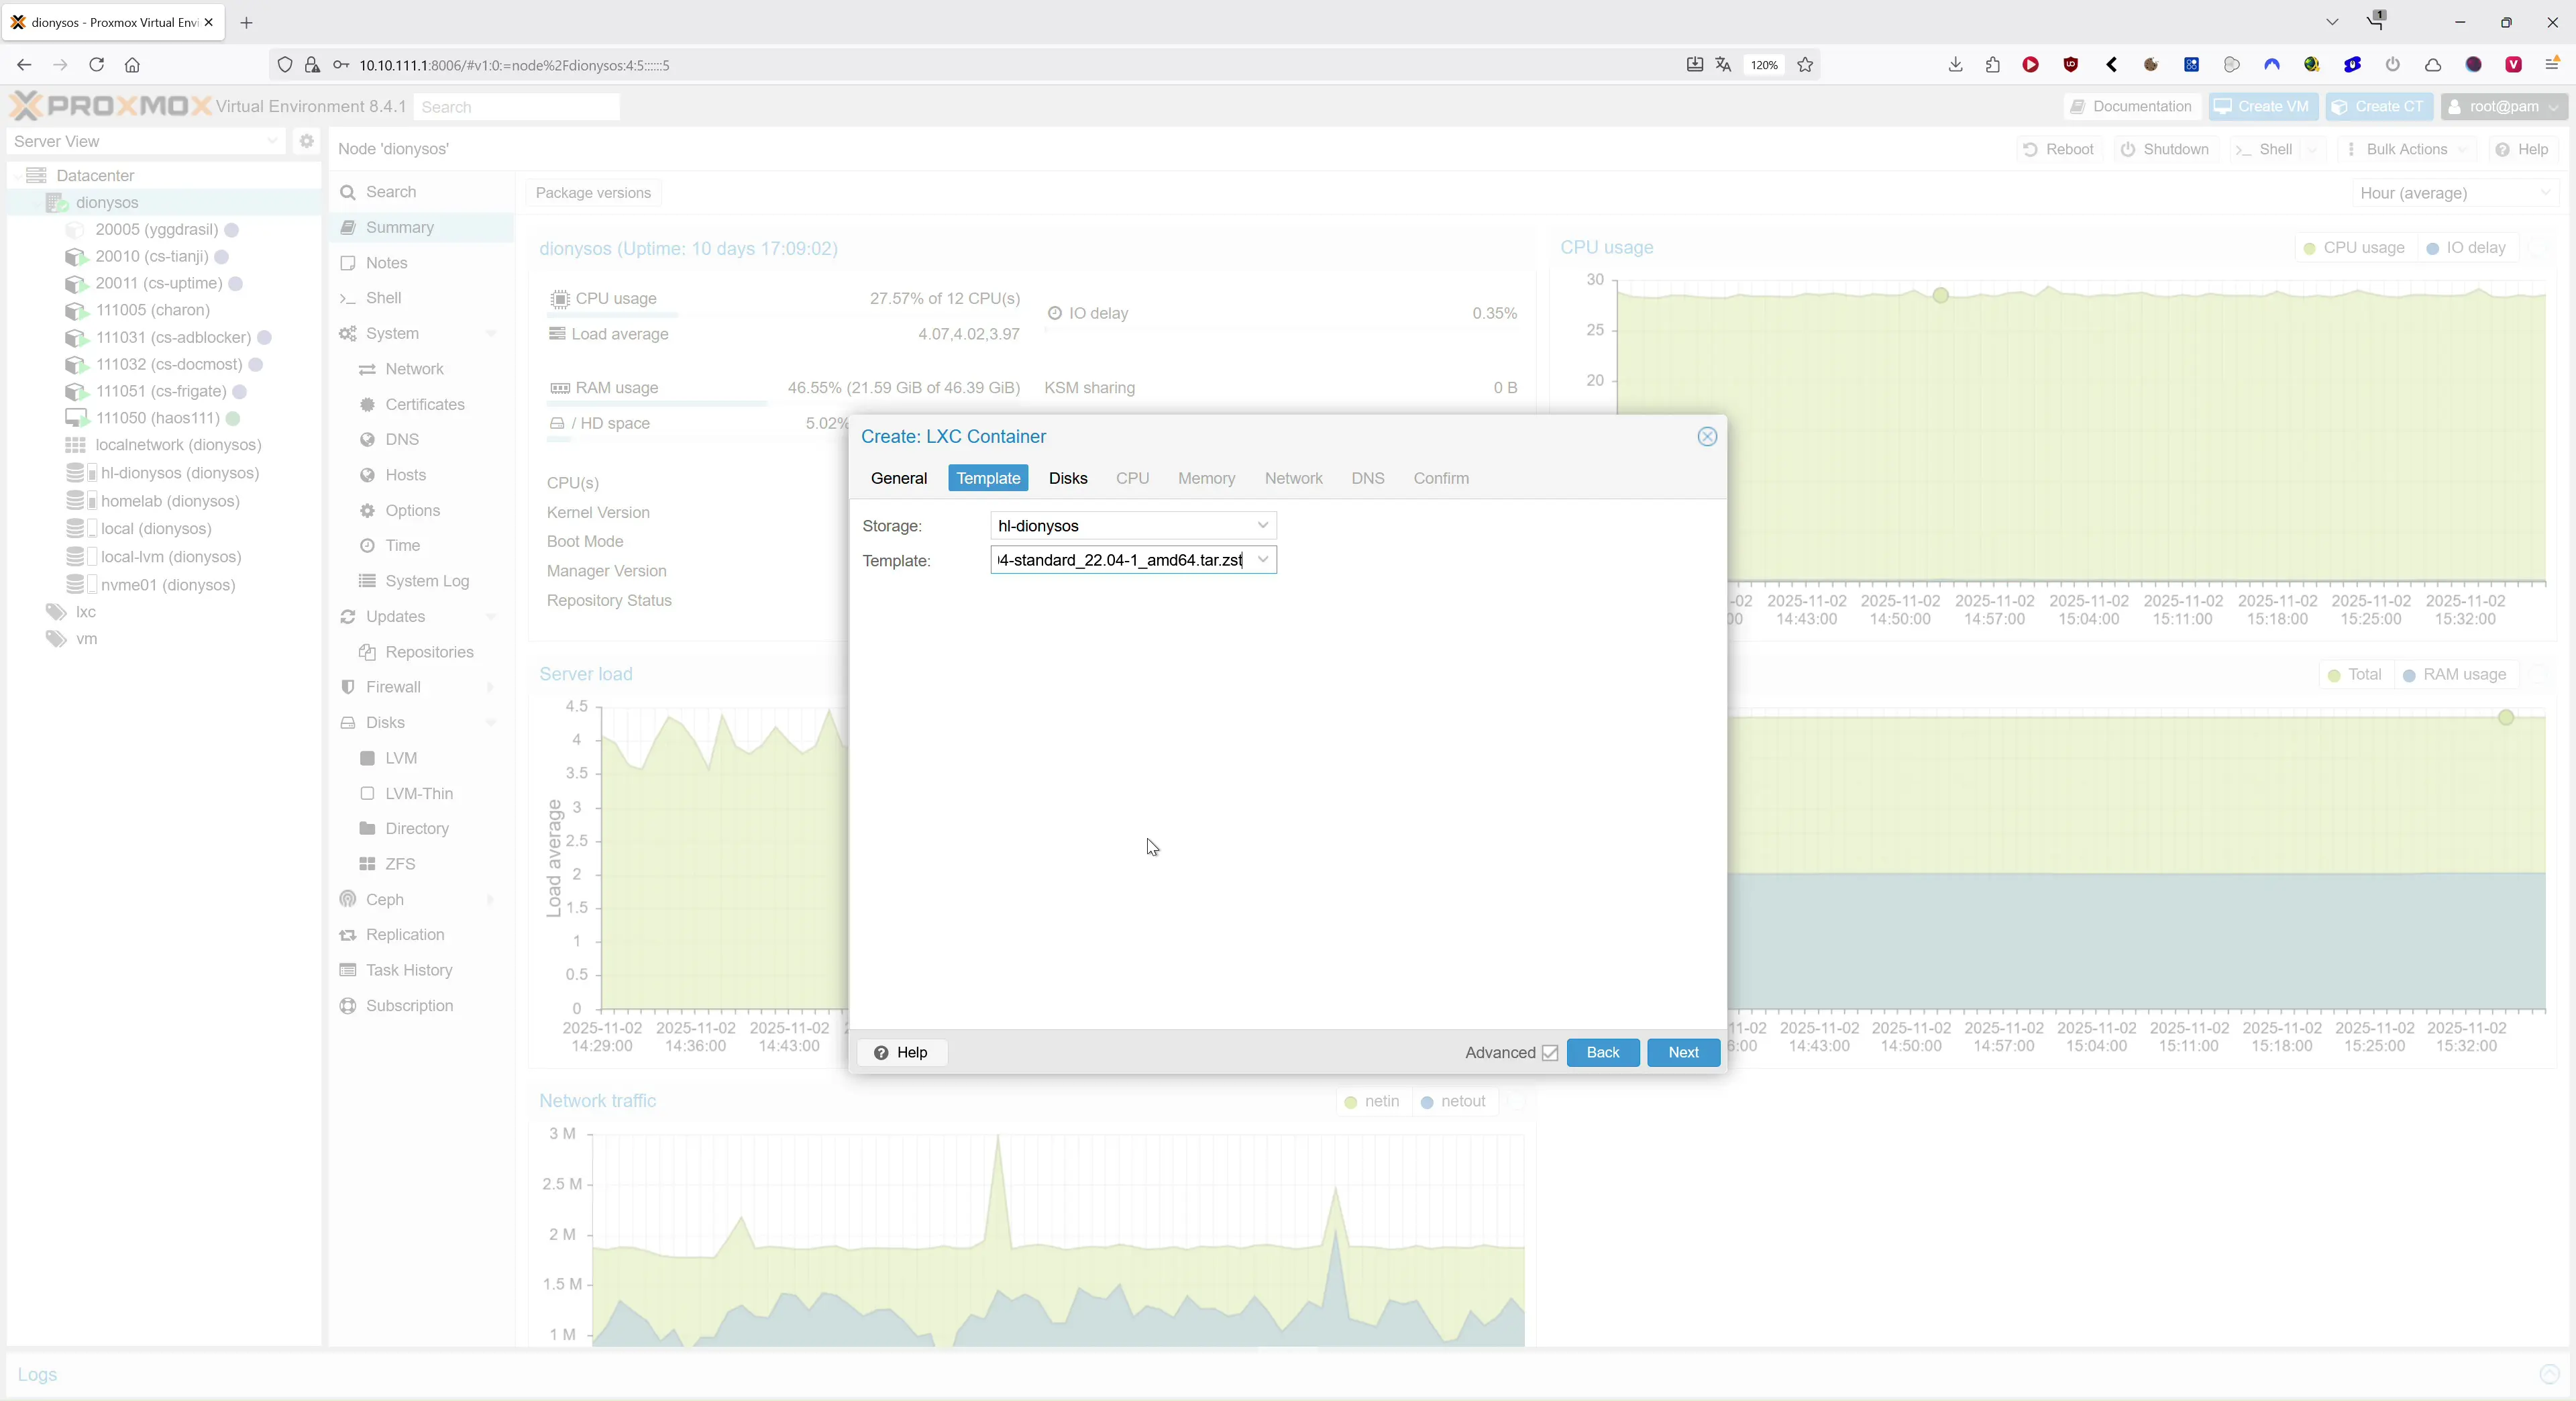Viewport: 2576px width, 1401px height.
Task: Click the Next button in the dialog
Action: click(1683, 1053)
